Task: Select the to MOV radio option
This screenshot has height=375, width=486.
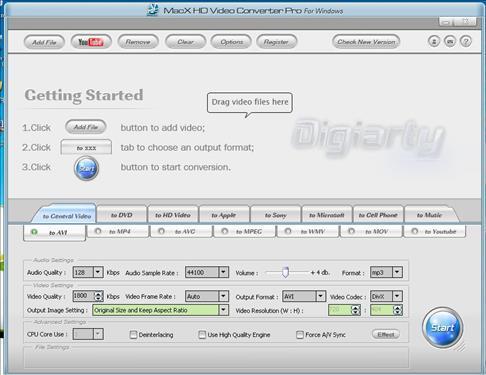Action: tap(371, 231)
